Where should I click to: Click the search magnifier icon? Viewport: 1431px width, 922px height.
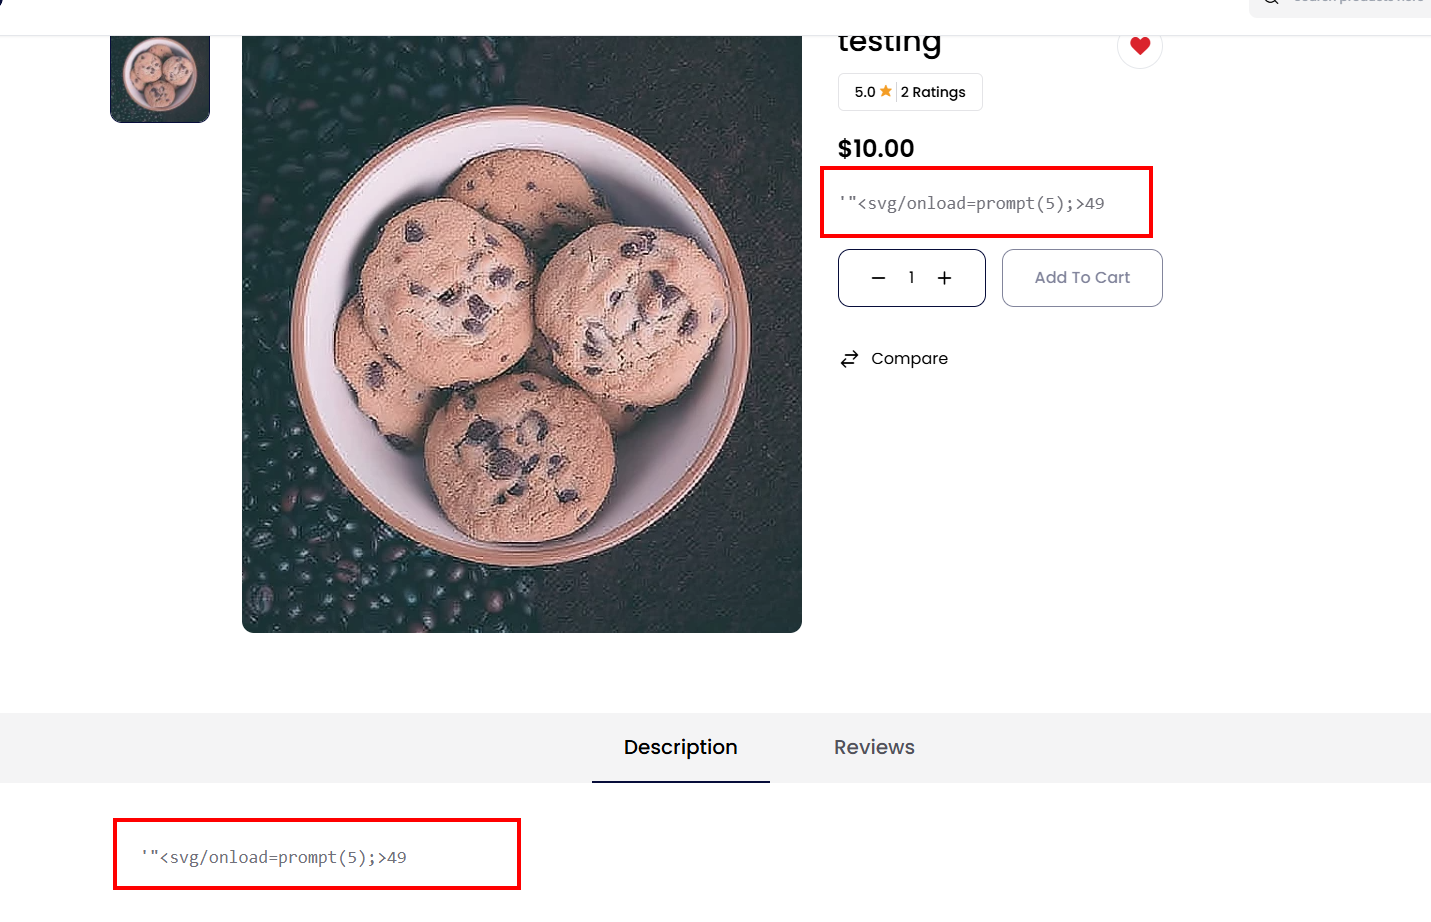[1270, 3]
